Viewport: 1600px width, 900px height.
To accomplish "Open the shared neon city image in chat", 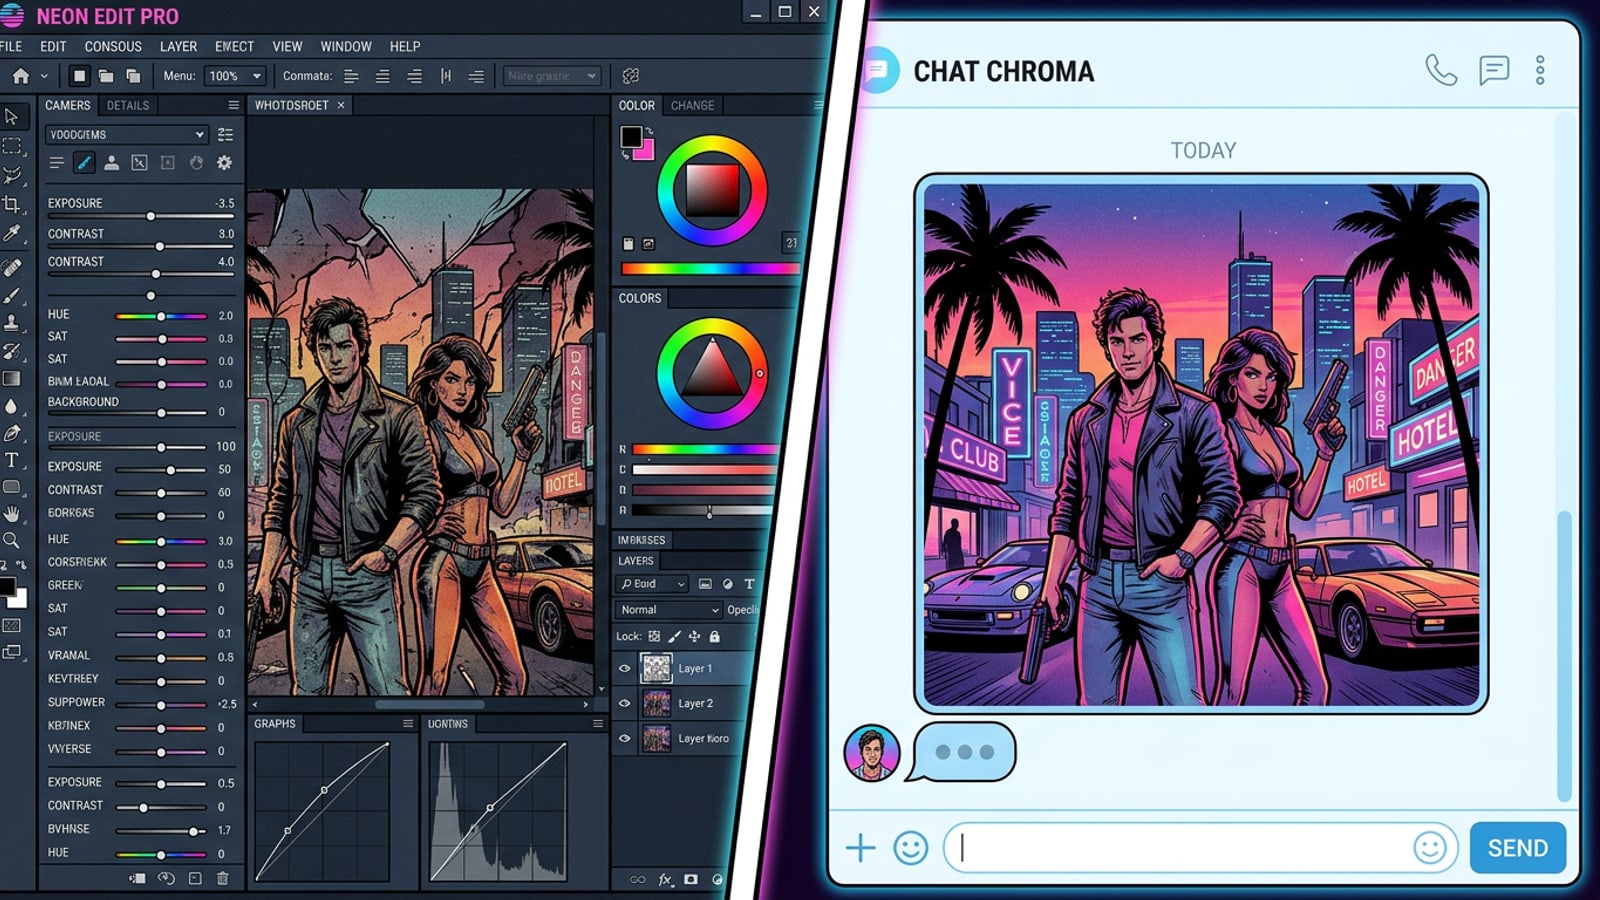I will tap(1201, 444).
